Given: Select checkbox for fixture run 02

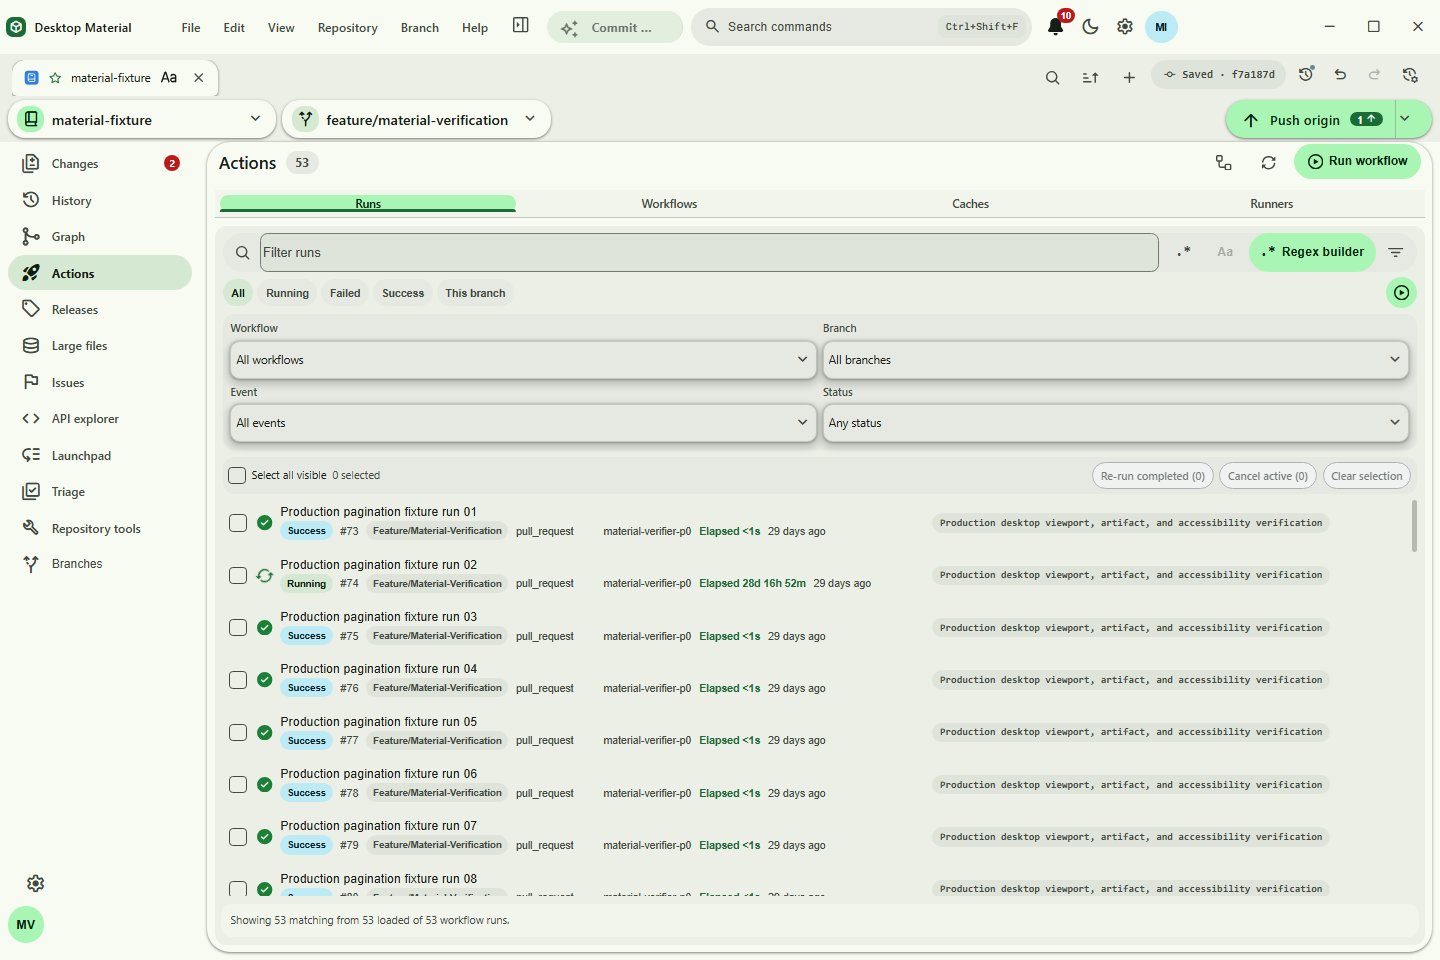Looking at the screenshot, I should coord(238,575).
